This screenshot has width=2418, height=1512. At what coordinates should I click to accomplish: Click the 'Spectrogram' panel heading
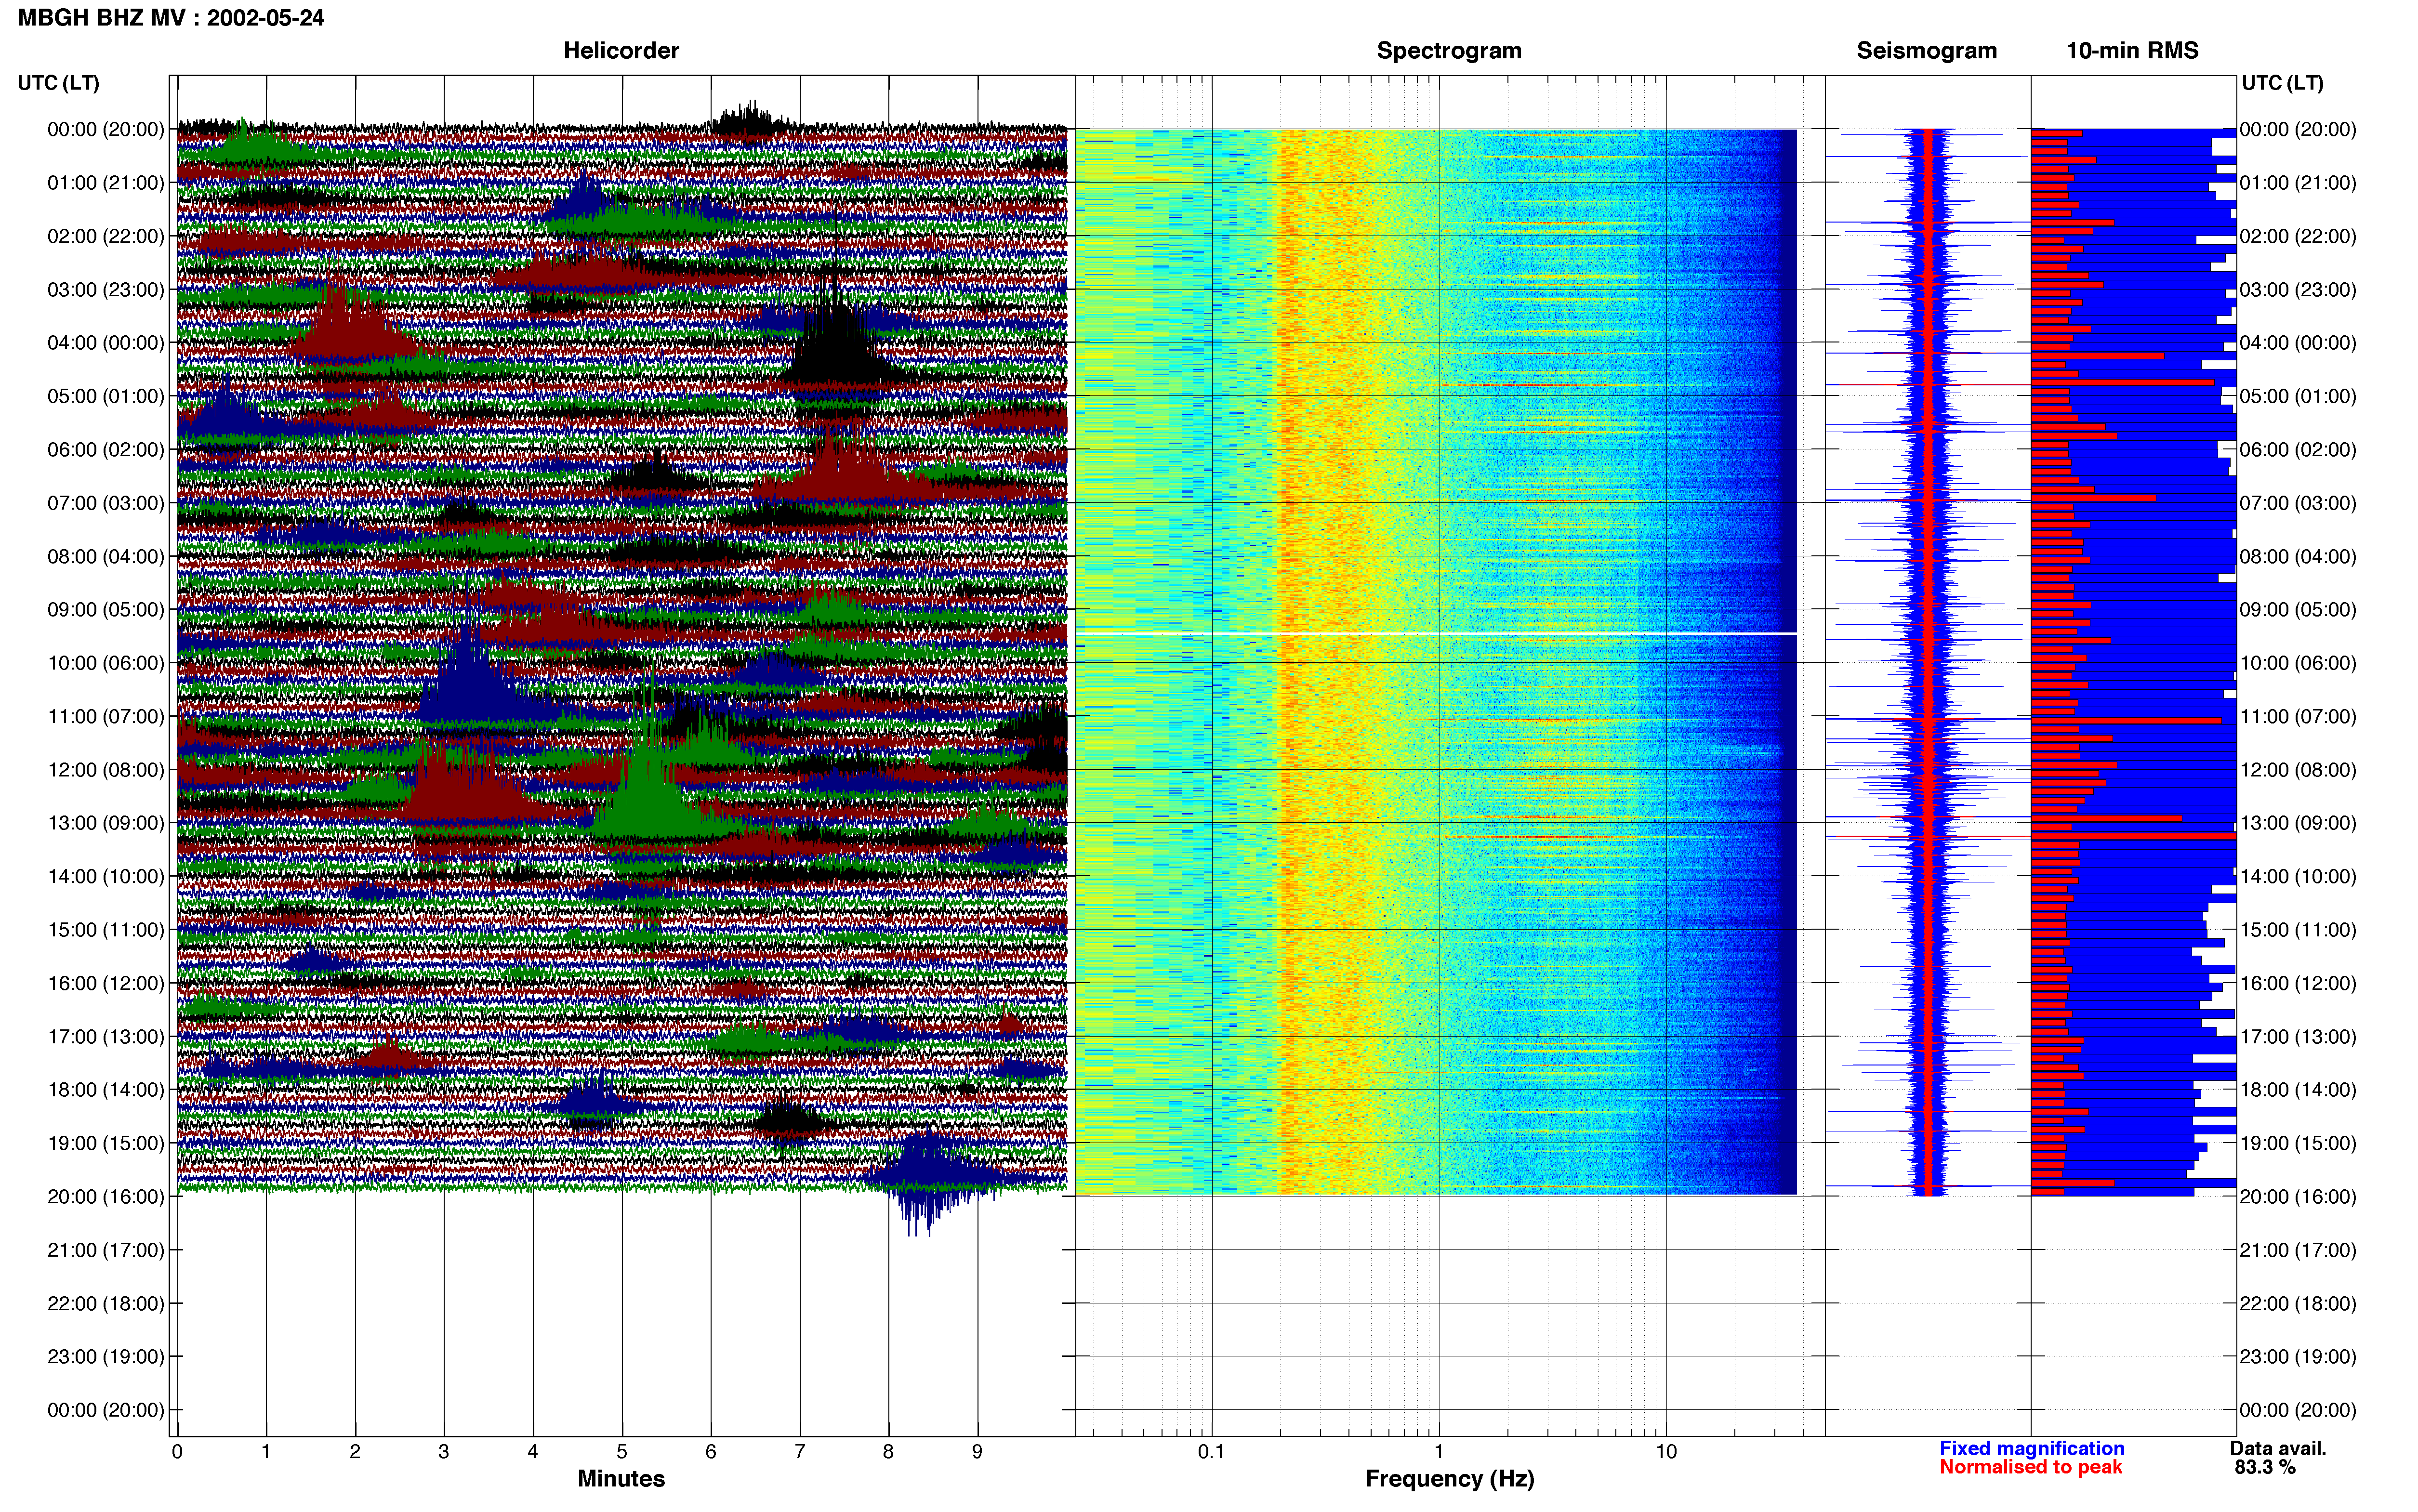(x=1449, y=50)
